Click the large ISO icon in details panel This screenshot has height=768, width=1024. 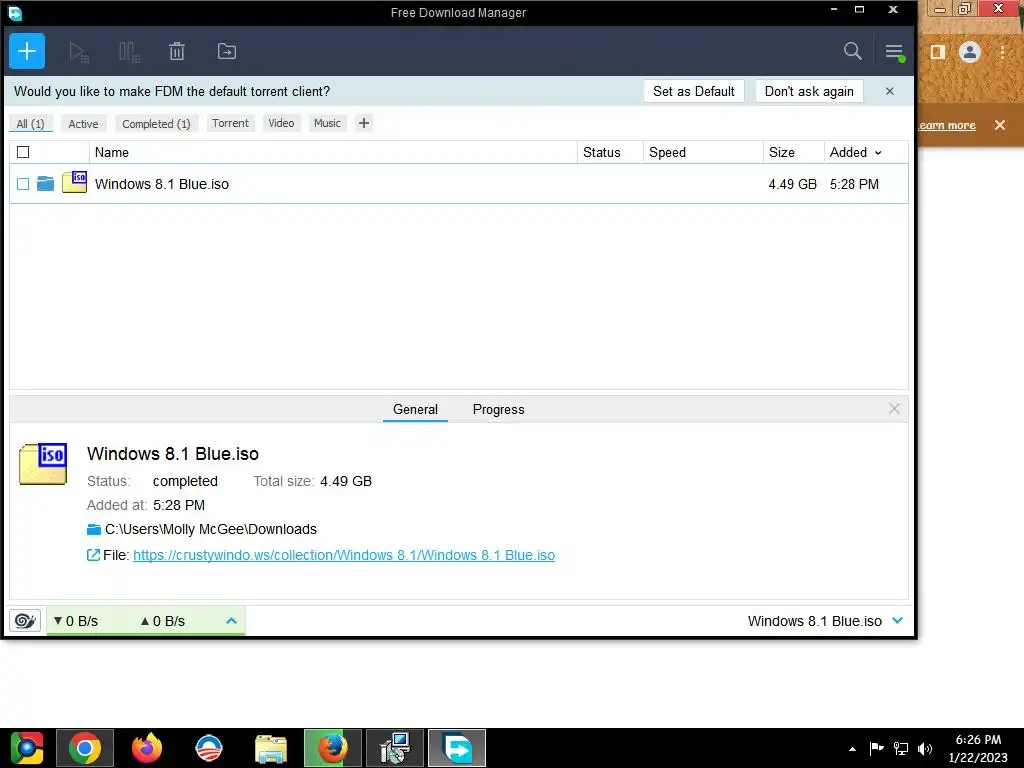[x=43, y=464]
